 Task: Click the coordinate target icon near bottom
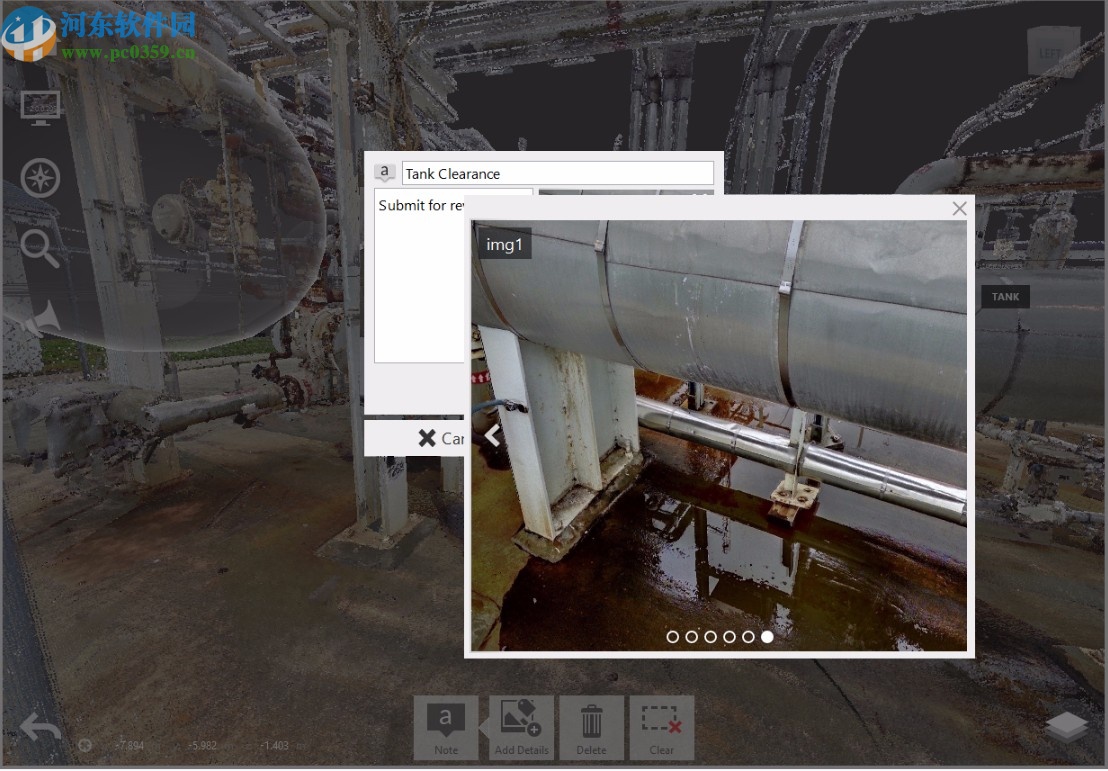85,745
